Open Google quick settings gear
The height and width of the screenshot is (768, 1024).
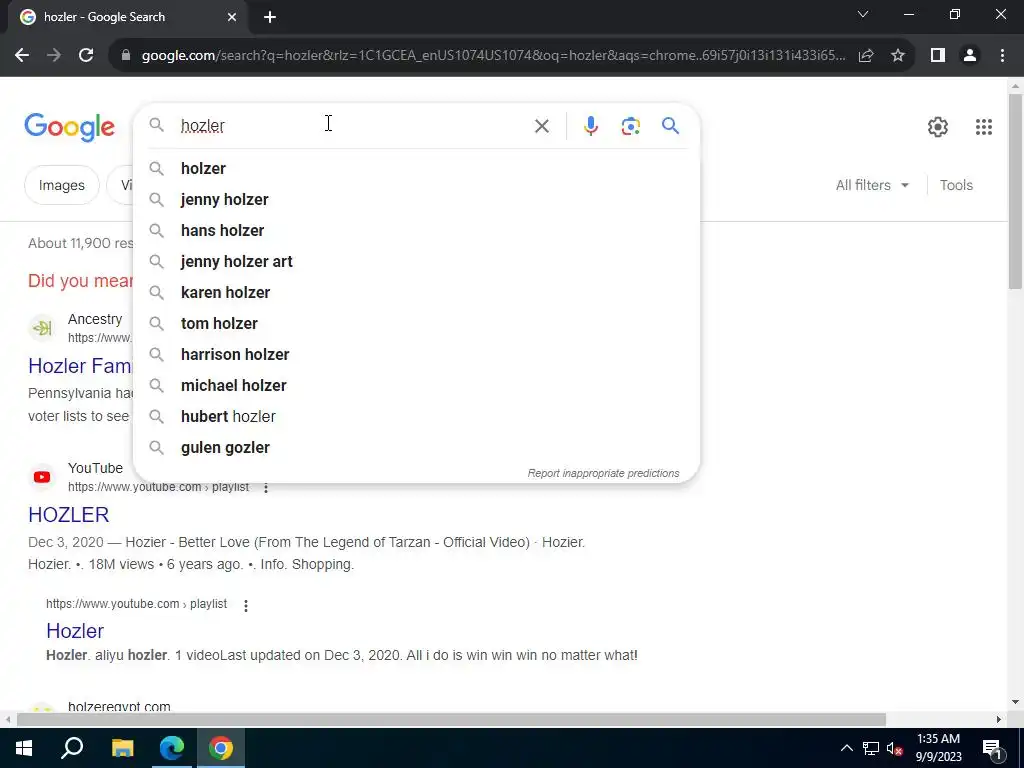click(x=938, y=127)
